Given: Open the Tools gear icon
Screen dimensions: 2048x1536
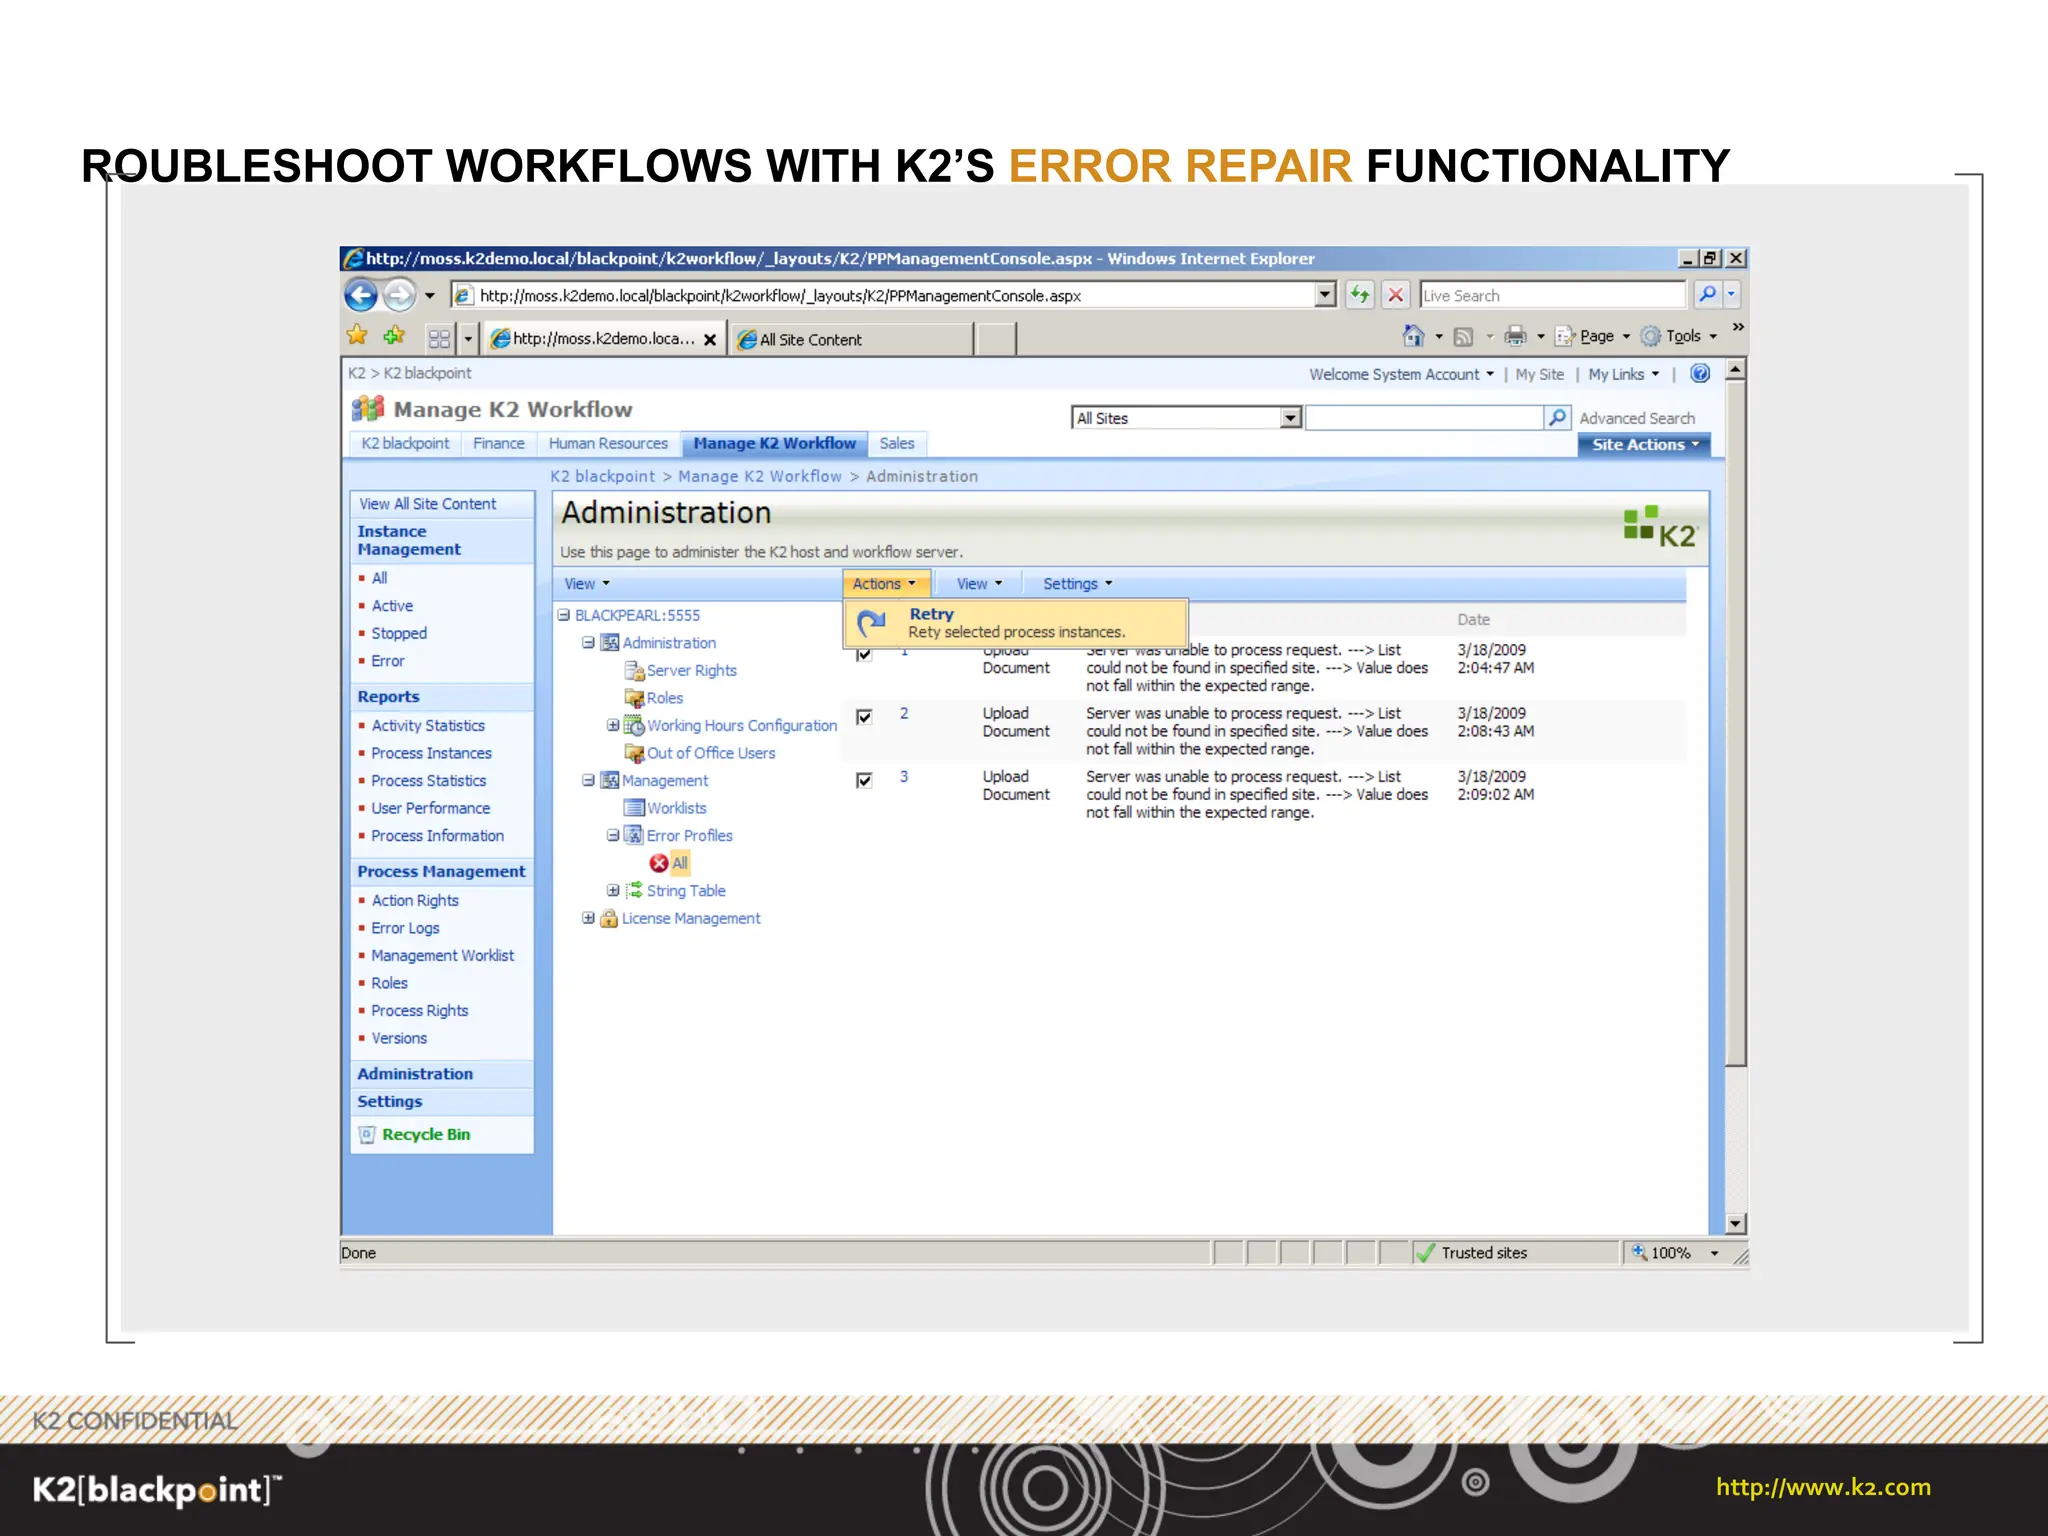Looking at the screenshot, I should click(1651, 336).
